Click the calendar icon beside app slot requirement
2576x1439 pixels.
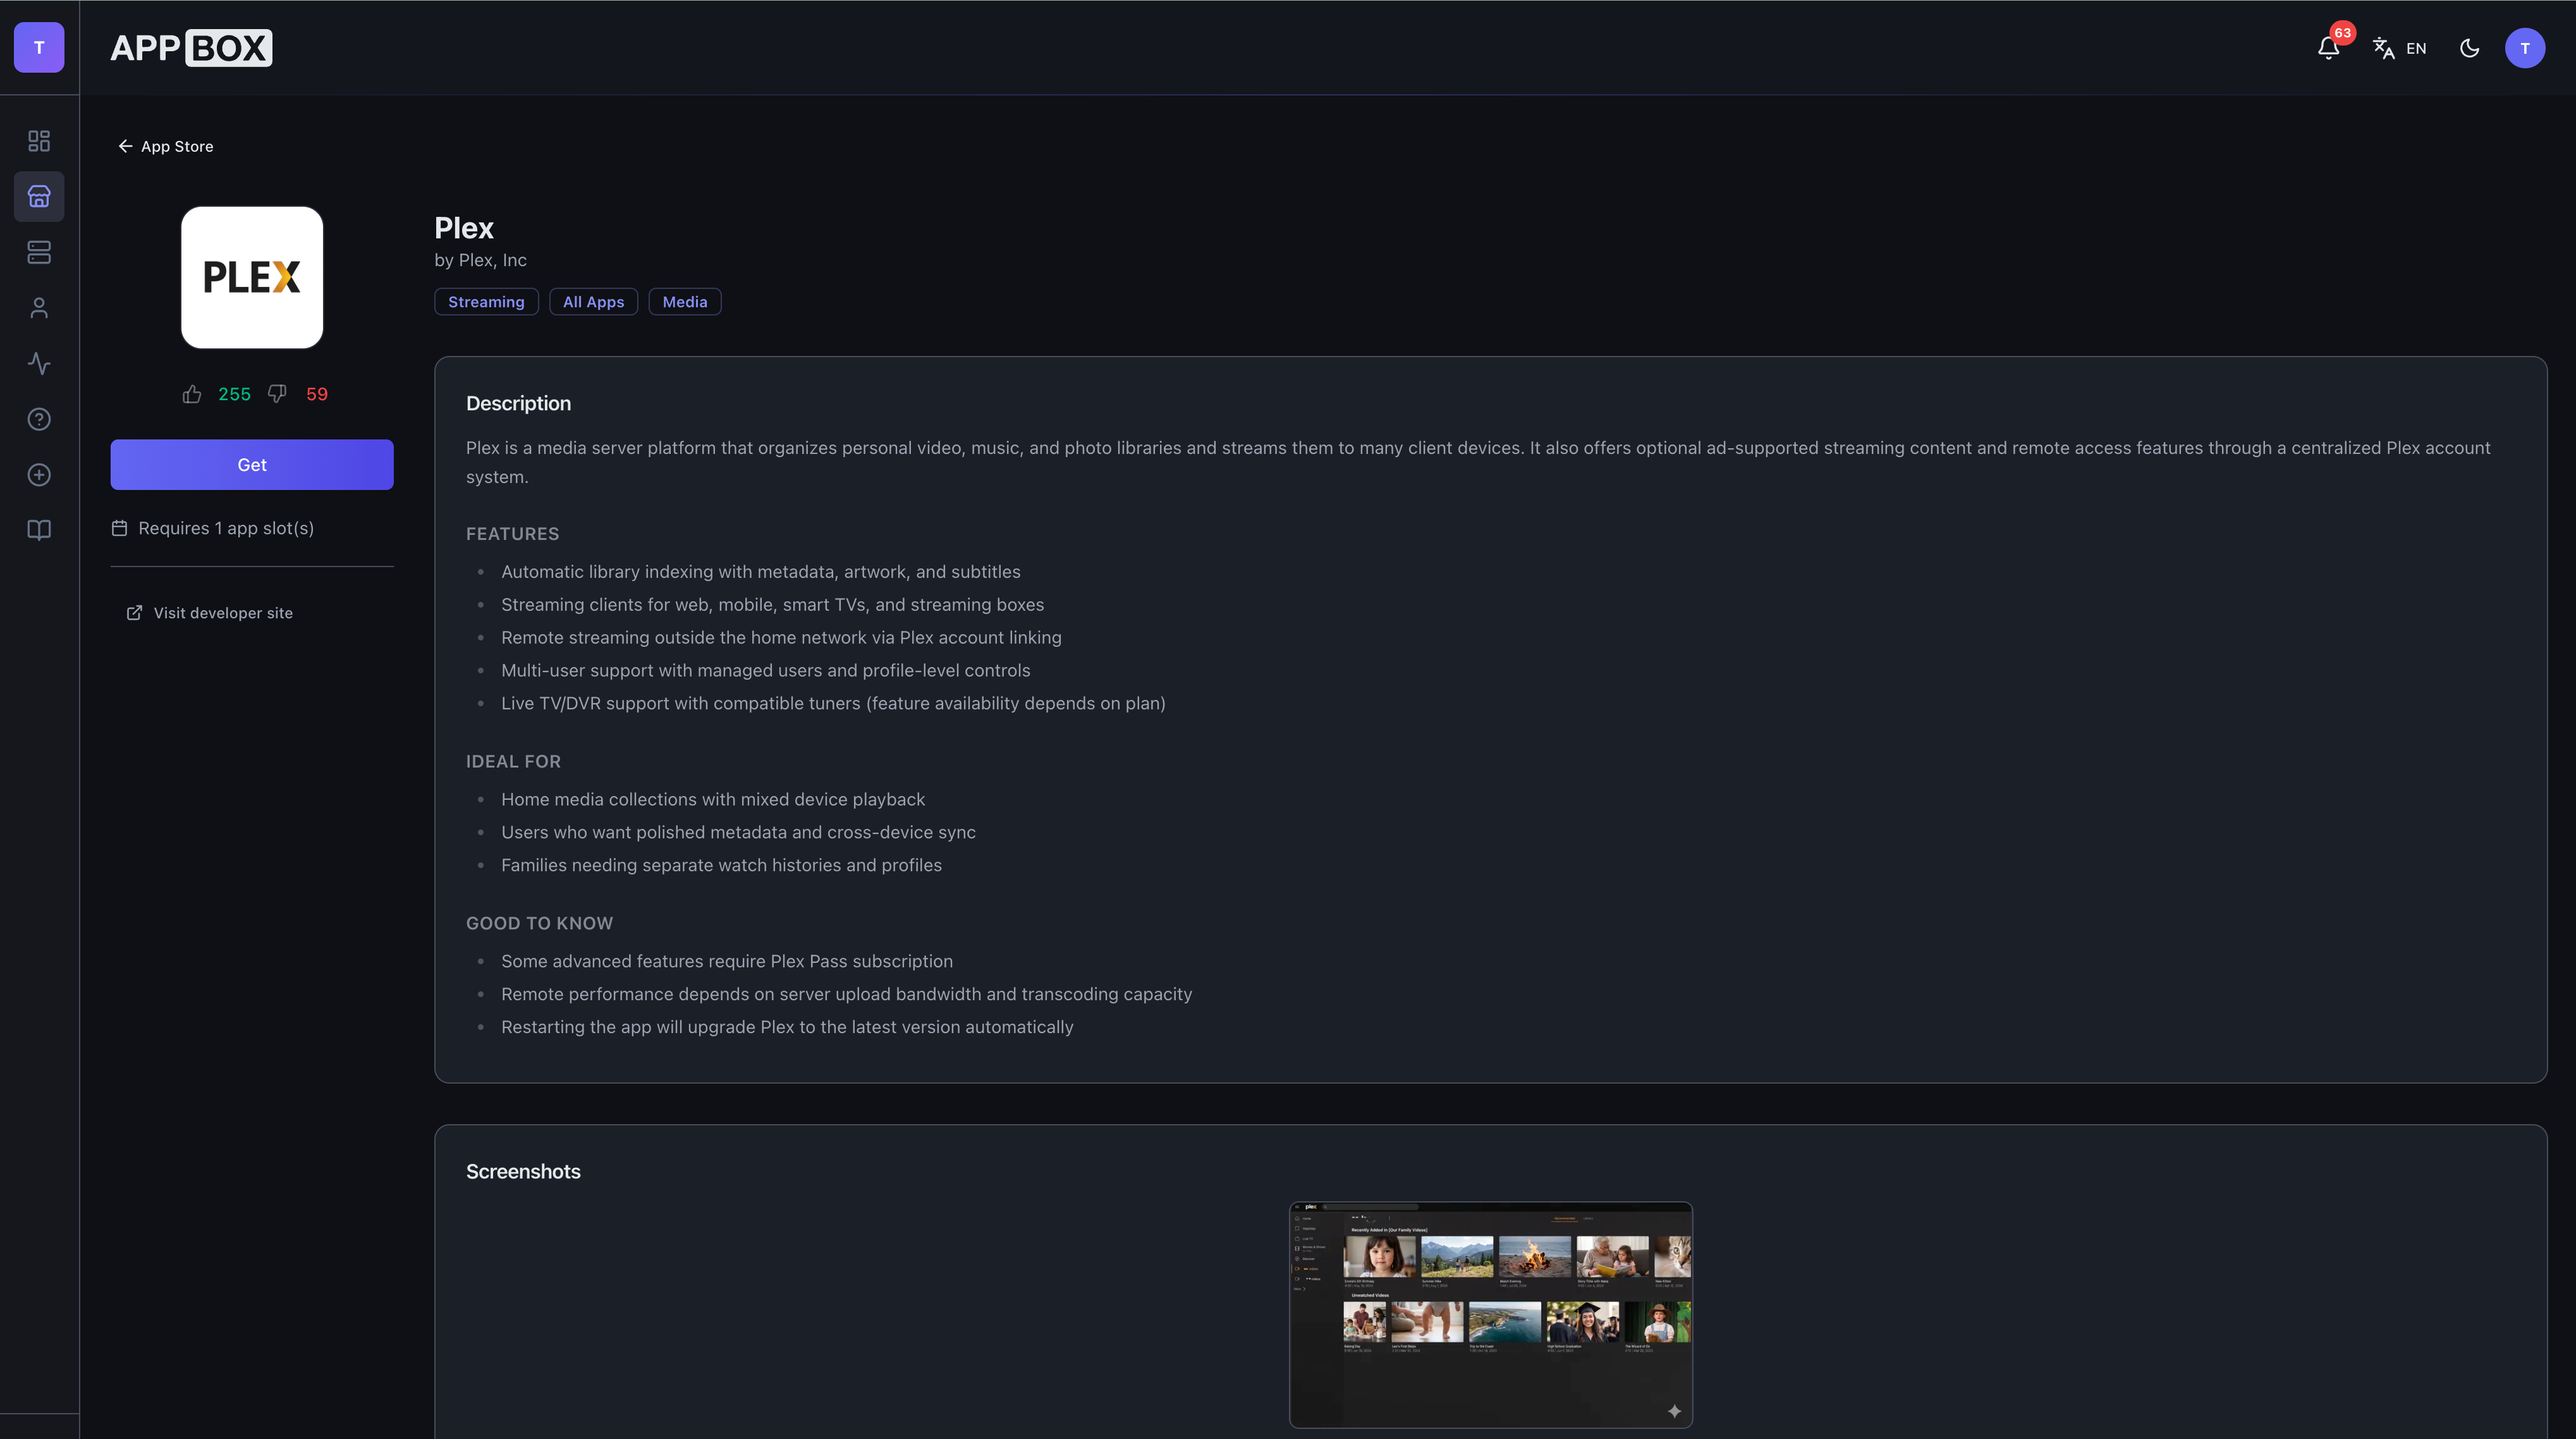coord(119,528)
